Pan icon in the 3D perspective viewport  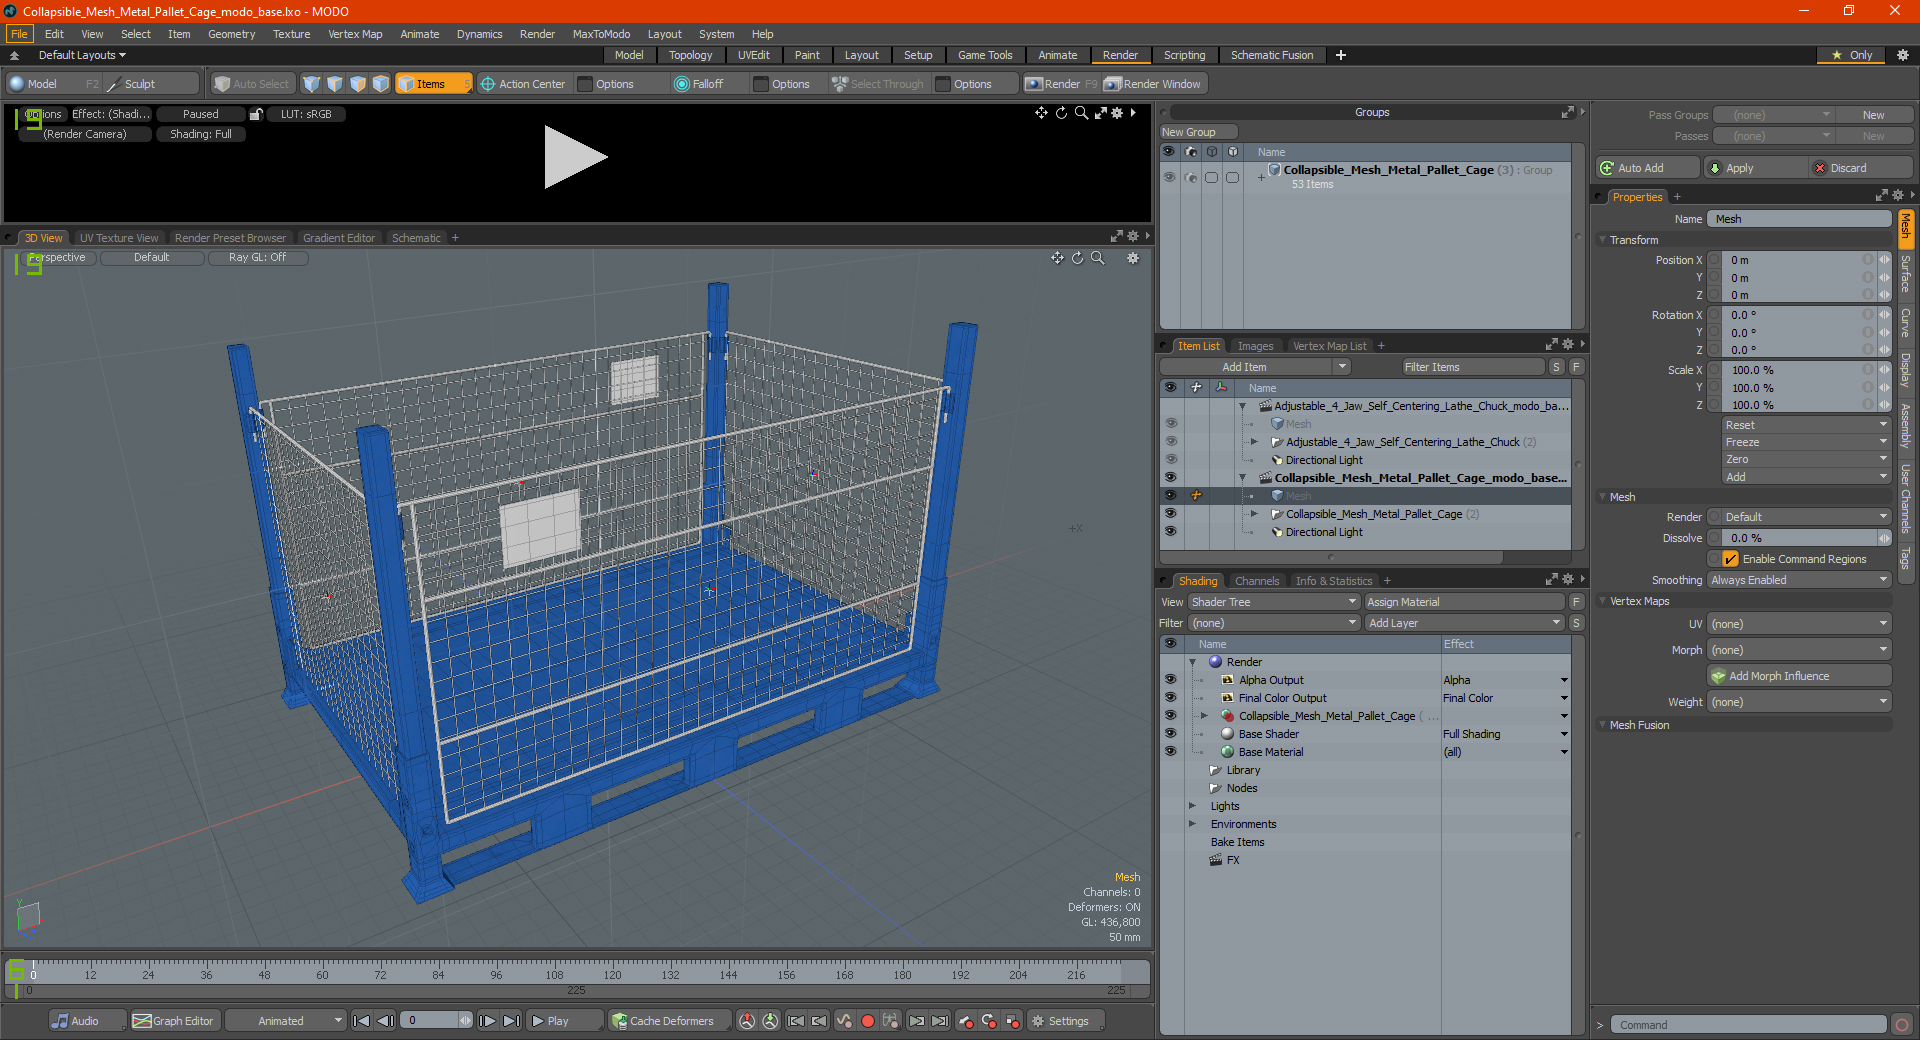coord(1057,258)
